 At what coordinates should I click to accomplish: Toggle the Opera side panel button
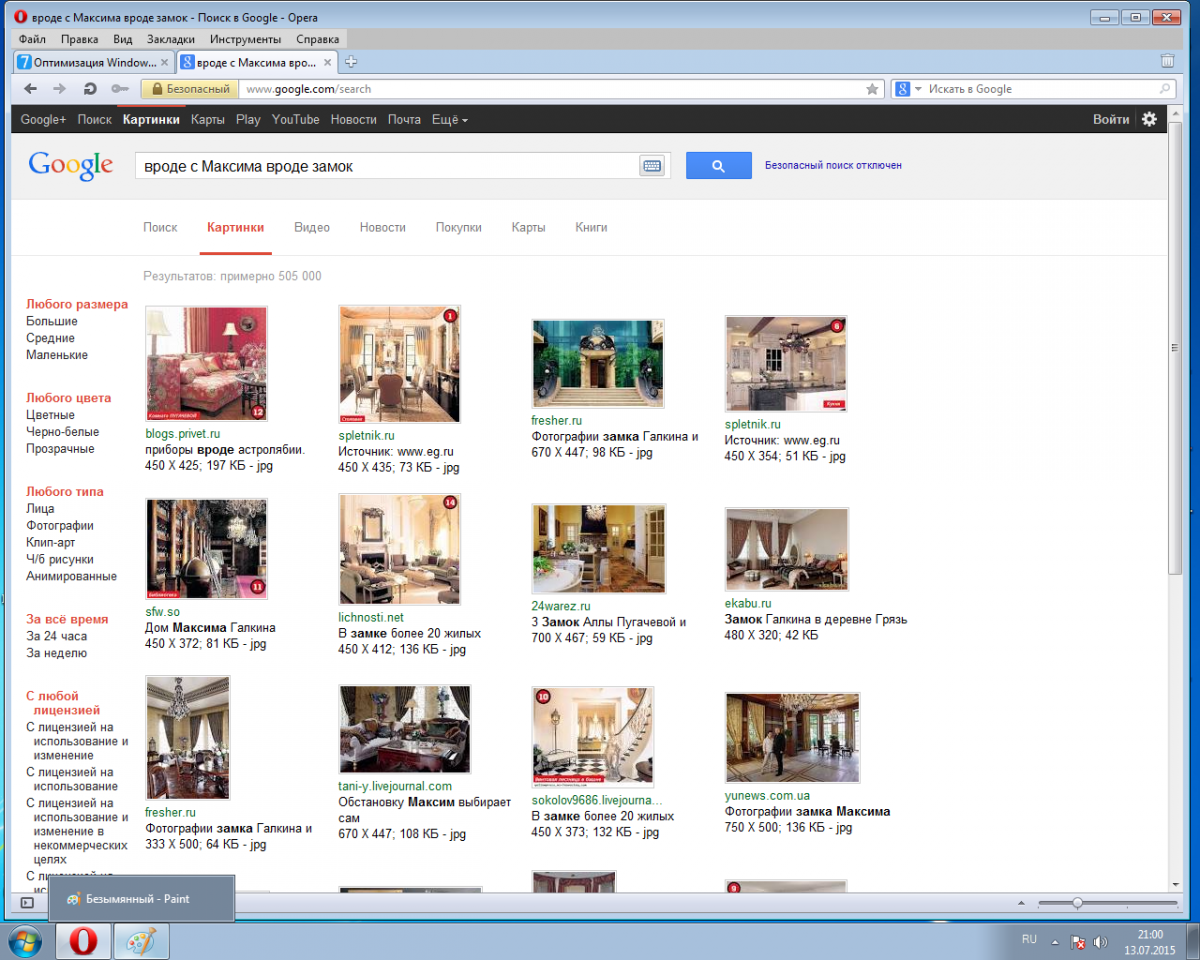(27, 903)
